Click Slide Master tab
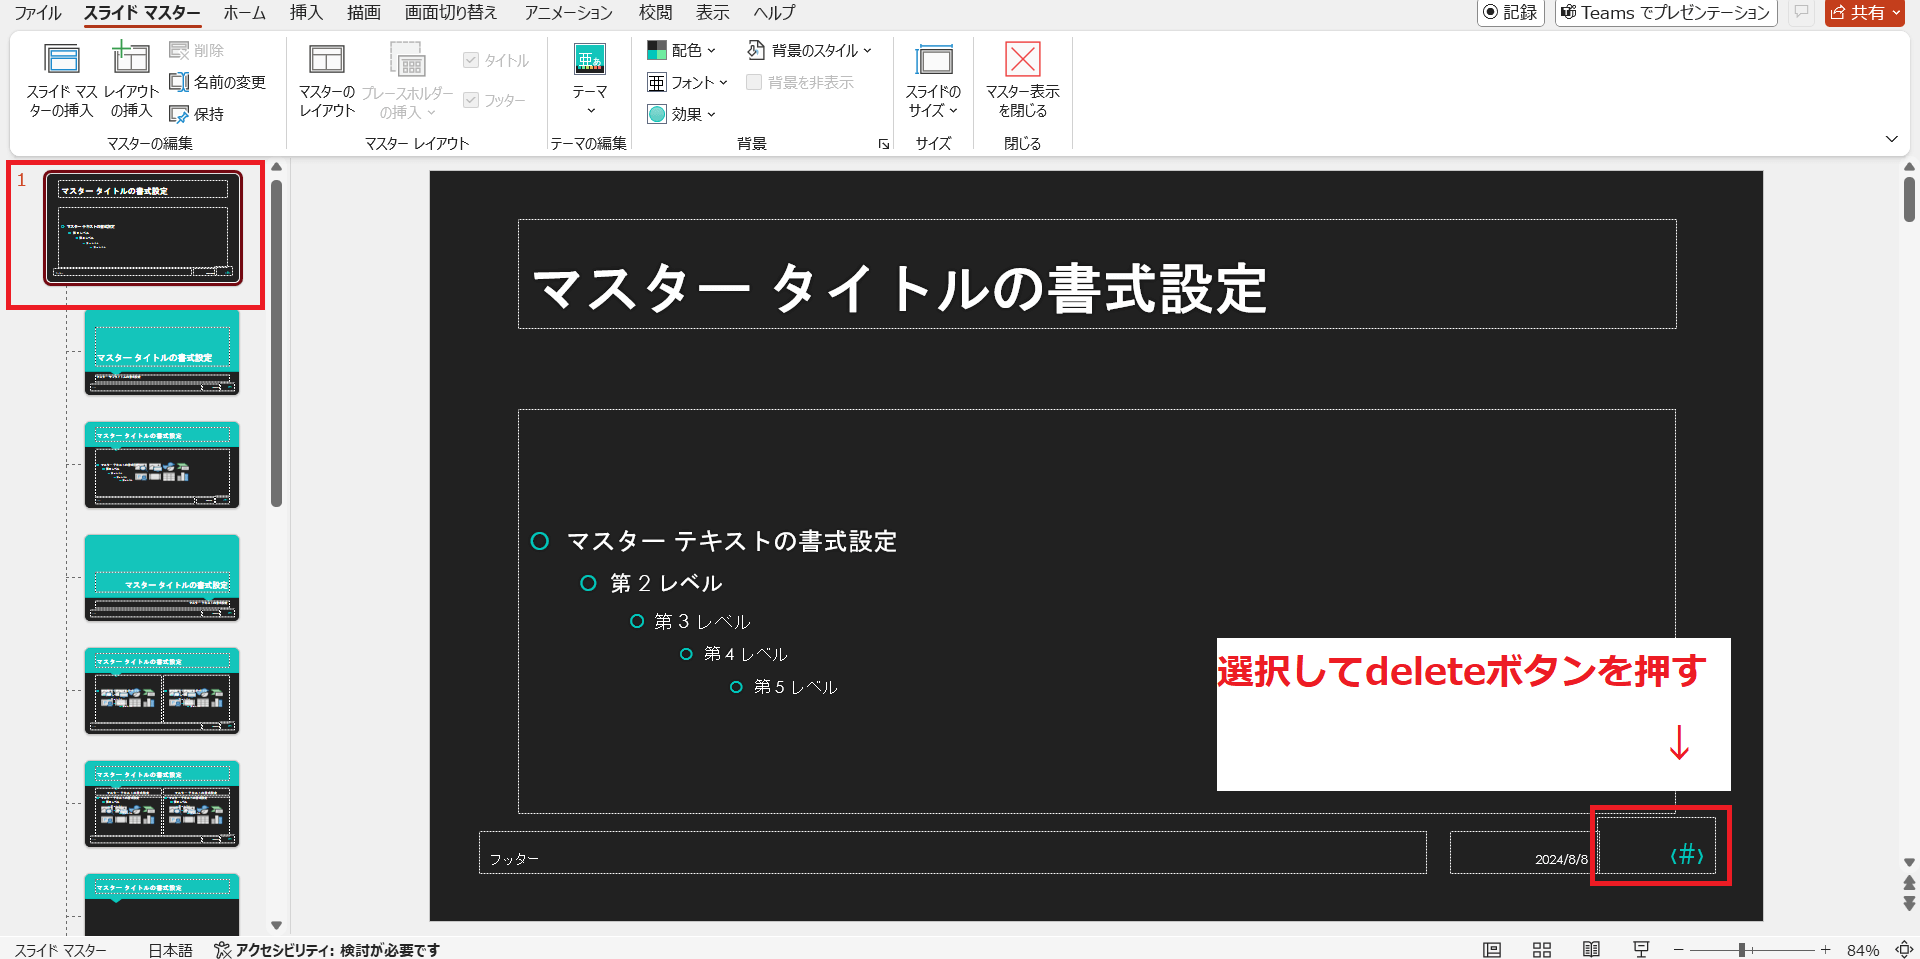1920x959 pixels. [x=142, y=12]
